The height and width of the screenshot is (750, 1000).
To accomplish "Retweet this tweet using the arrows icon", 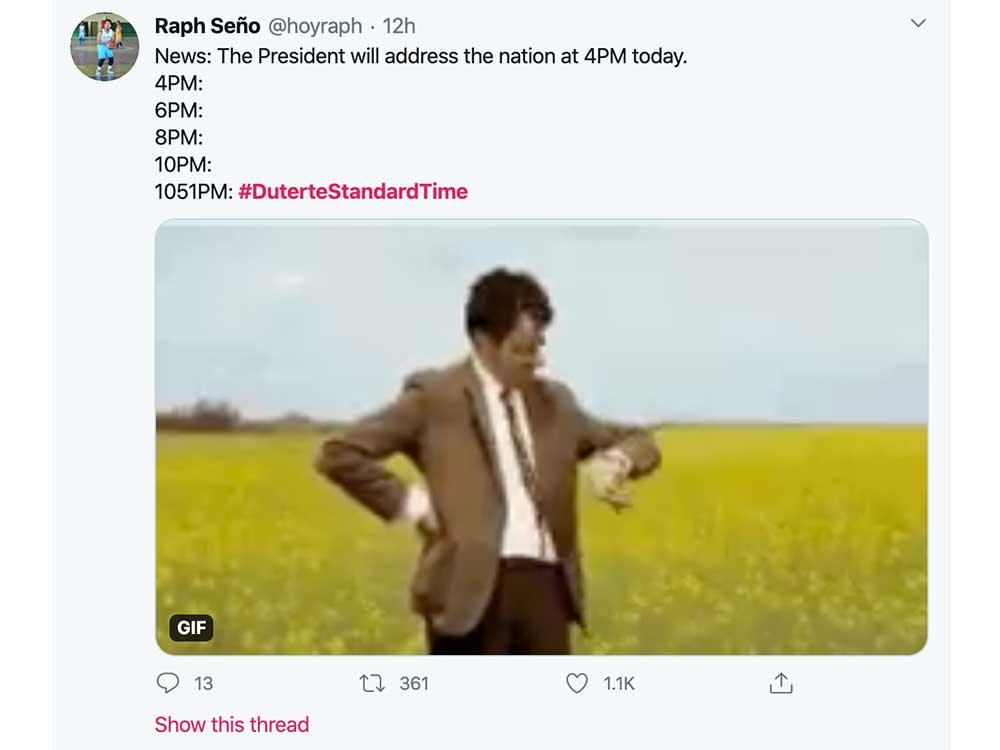I will [x=372, y=683].
